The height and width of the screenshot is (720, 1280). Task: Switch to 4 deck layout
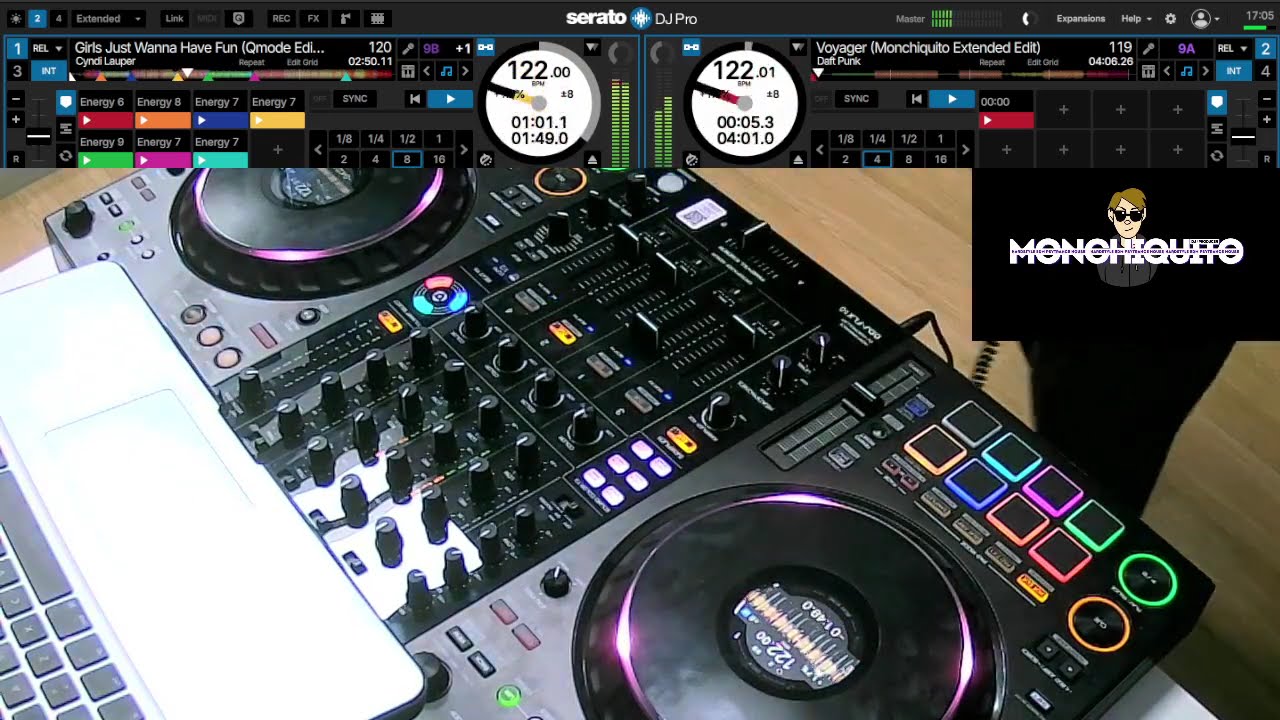[58, 18]
